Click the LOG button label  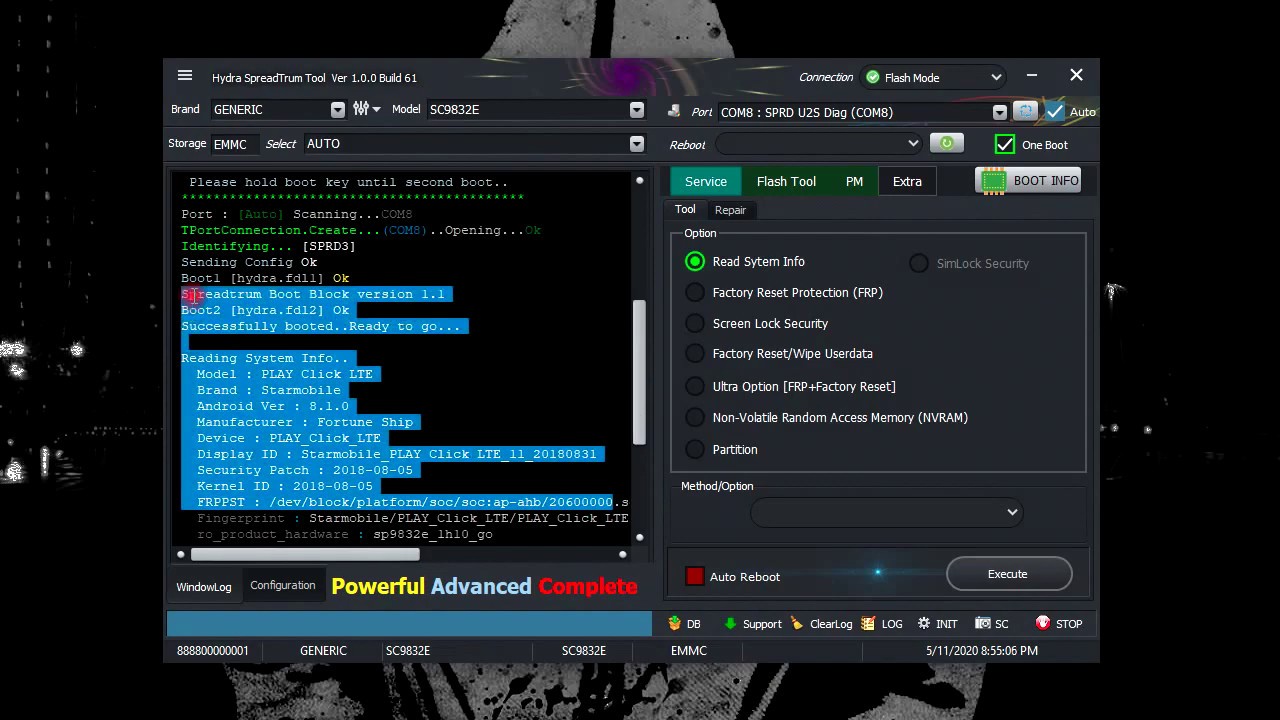(892, 624)
